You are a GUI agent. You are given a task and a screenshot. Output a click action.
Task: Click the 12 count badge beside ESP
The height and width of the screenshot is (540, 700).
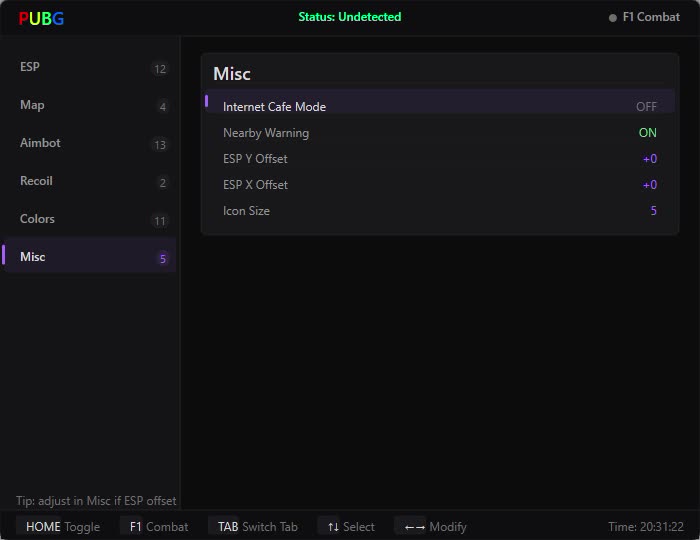tap(160, 69)
